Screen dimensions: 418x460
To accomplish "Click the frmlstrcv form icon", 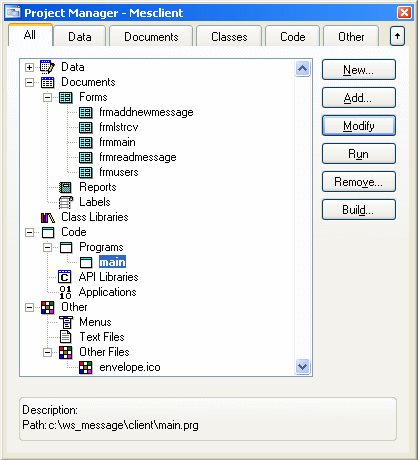I will (86, 127).
